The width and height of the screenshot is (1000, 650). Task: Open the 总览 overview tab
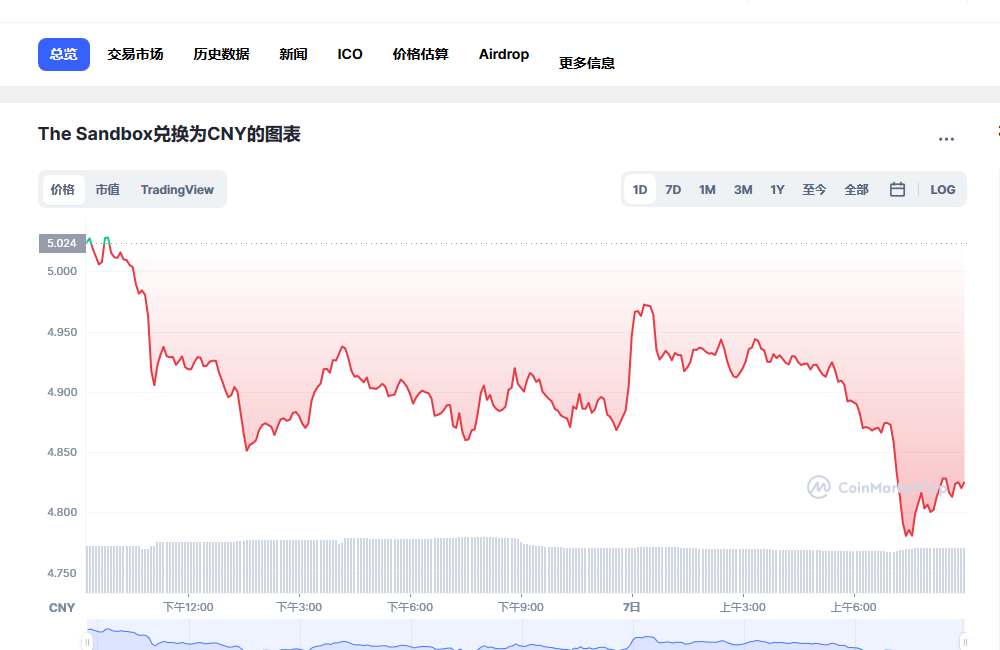[64, 54]
